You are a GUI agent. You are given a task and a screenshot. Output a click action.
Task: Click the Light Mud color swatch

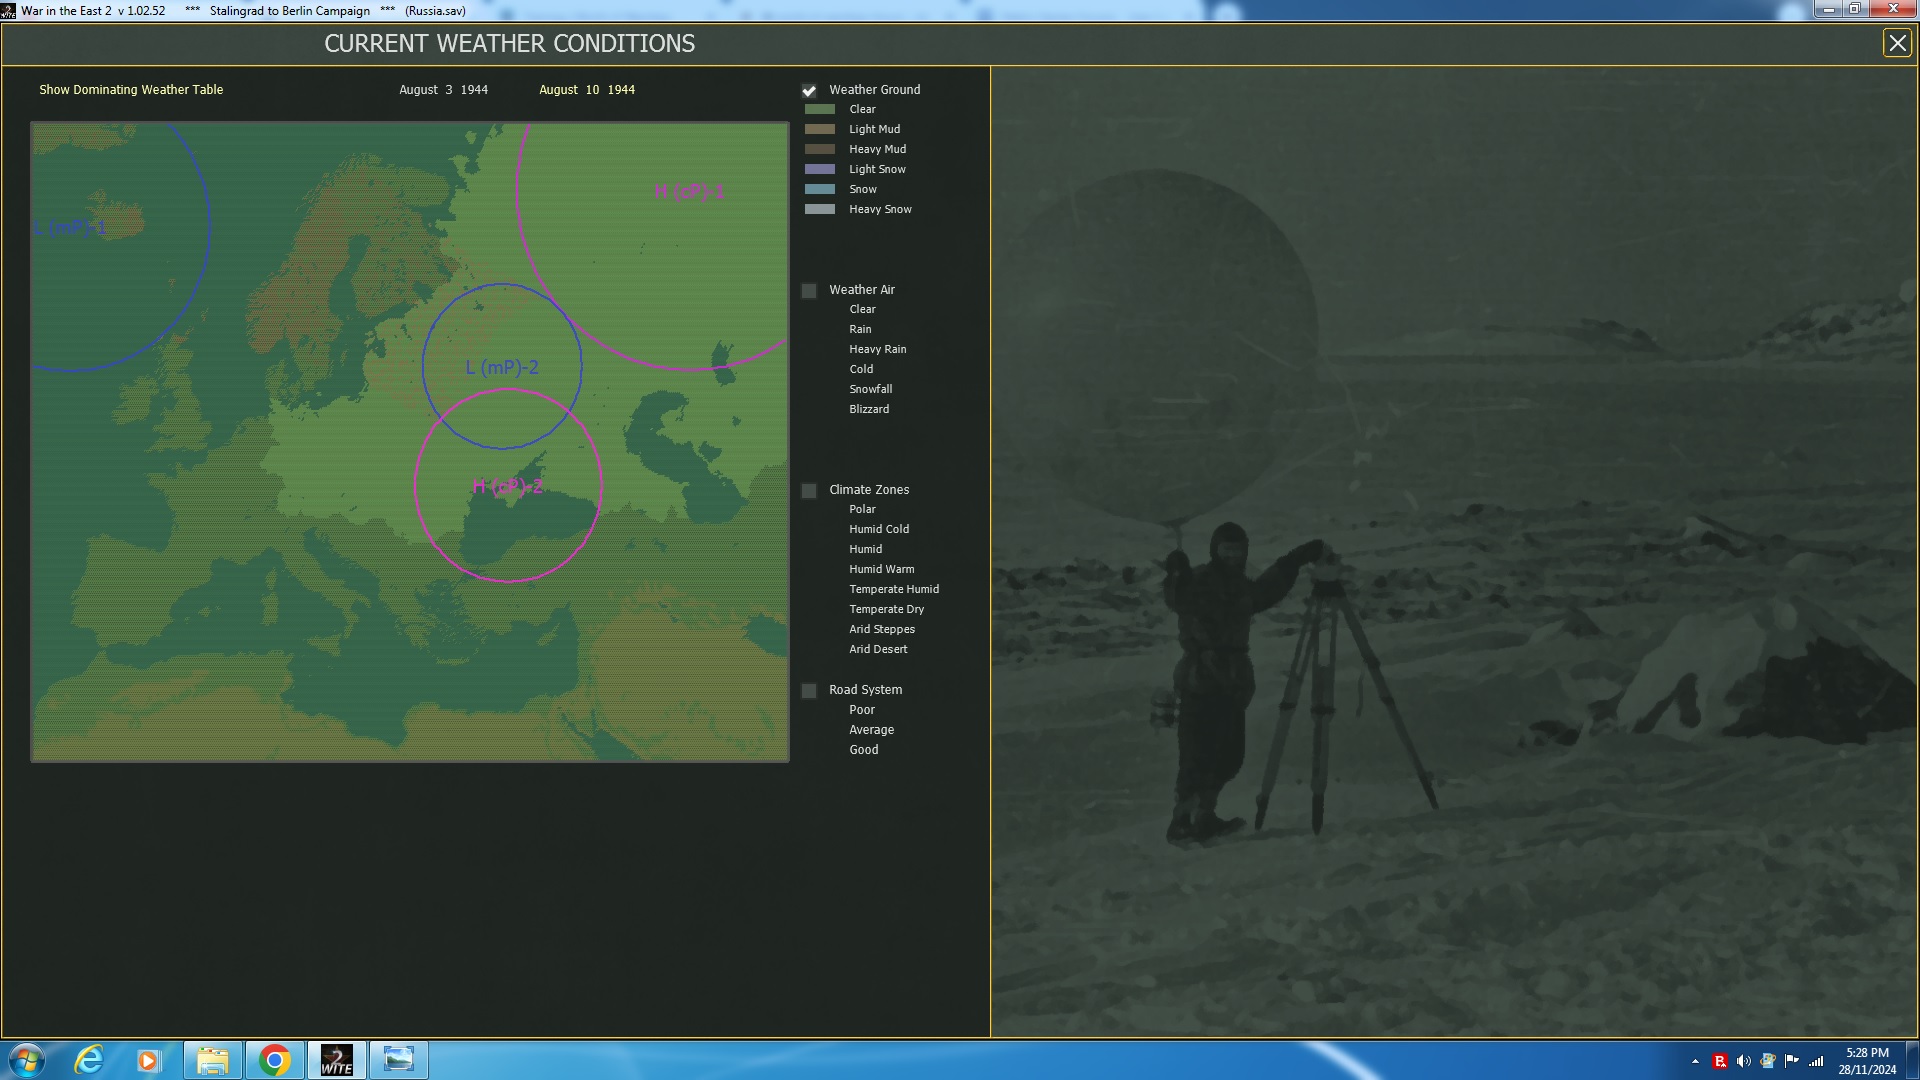pyautogui.click(x=820, y=129)
